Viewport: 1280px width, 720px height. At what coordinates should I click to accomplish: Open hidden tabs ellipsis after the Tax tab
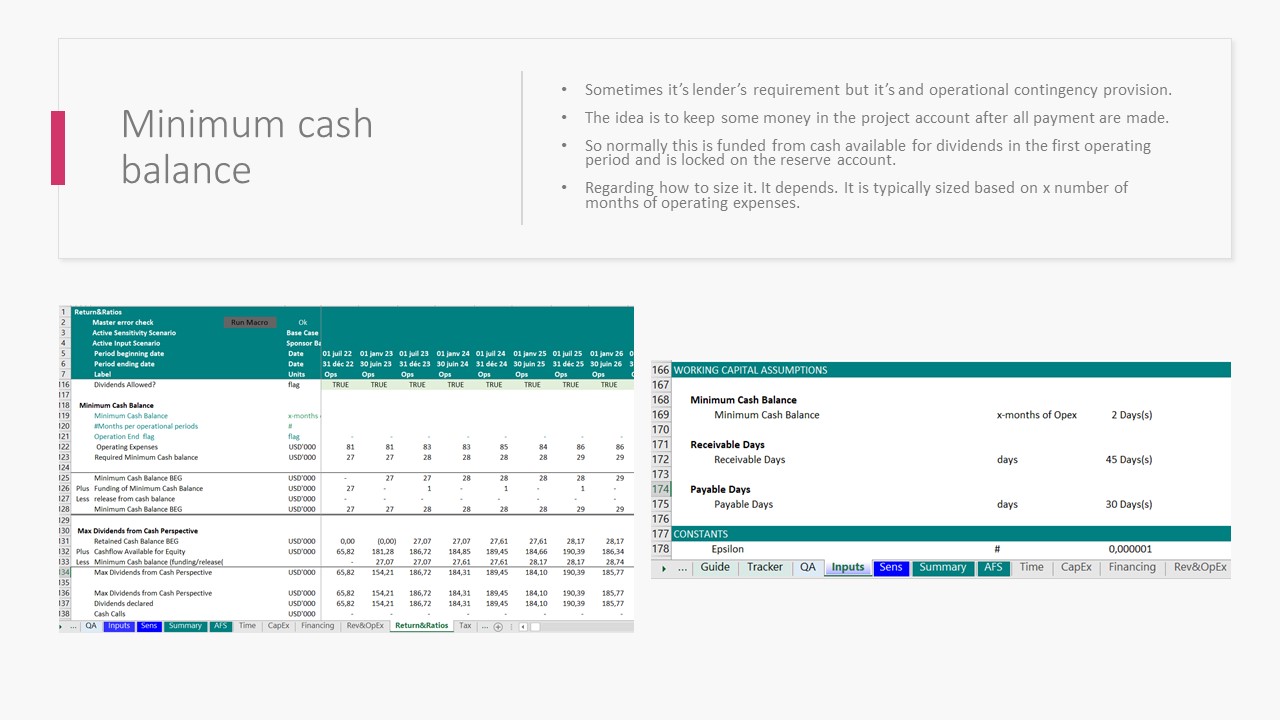pos(485,626)
